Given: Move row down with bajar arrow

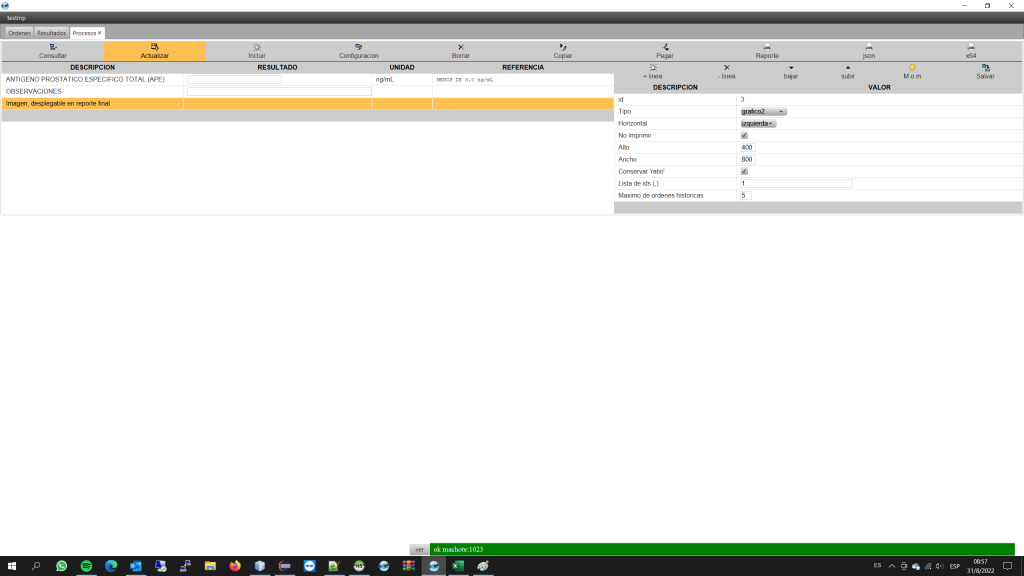Looking at the screenshot, I should pos(791,67).
